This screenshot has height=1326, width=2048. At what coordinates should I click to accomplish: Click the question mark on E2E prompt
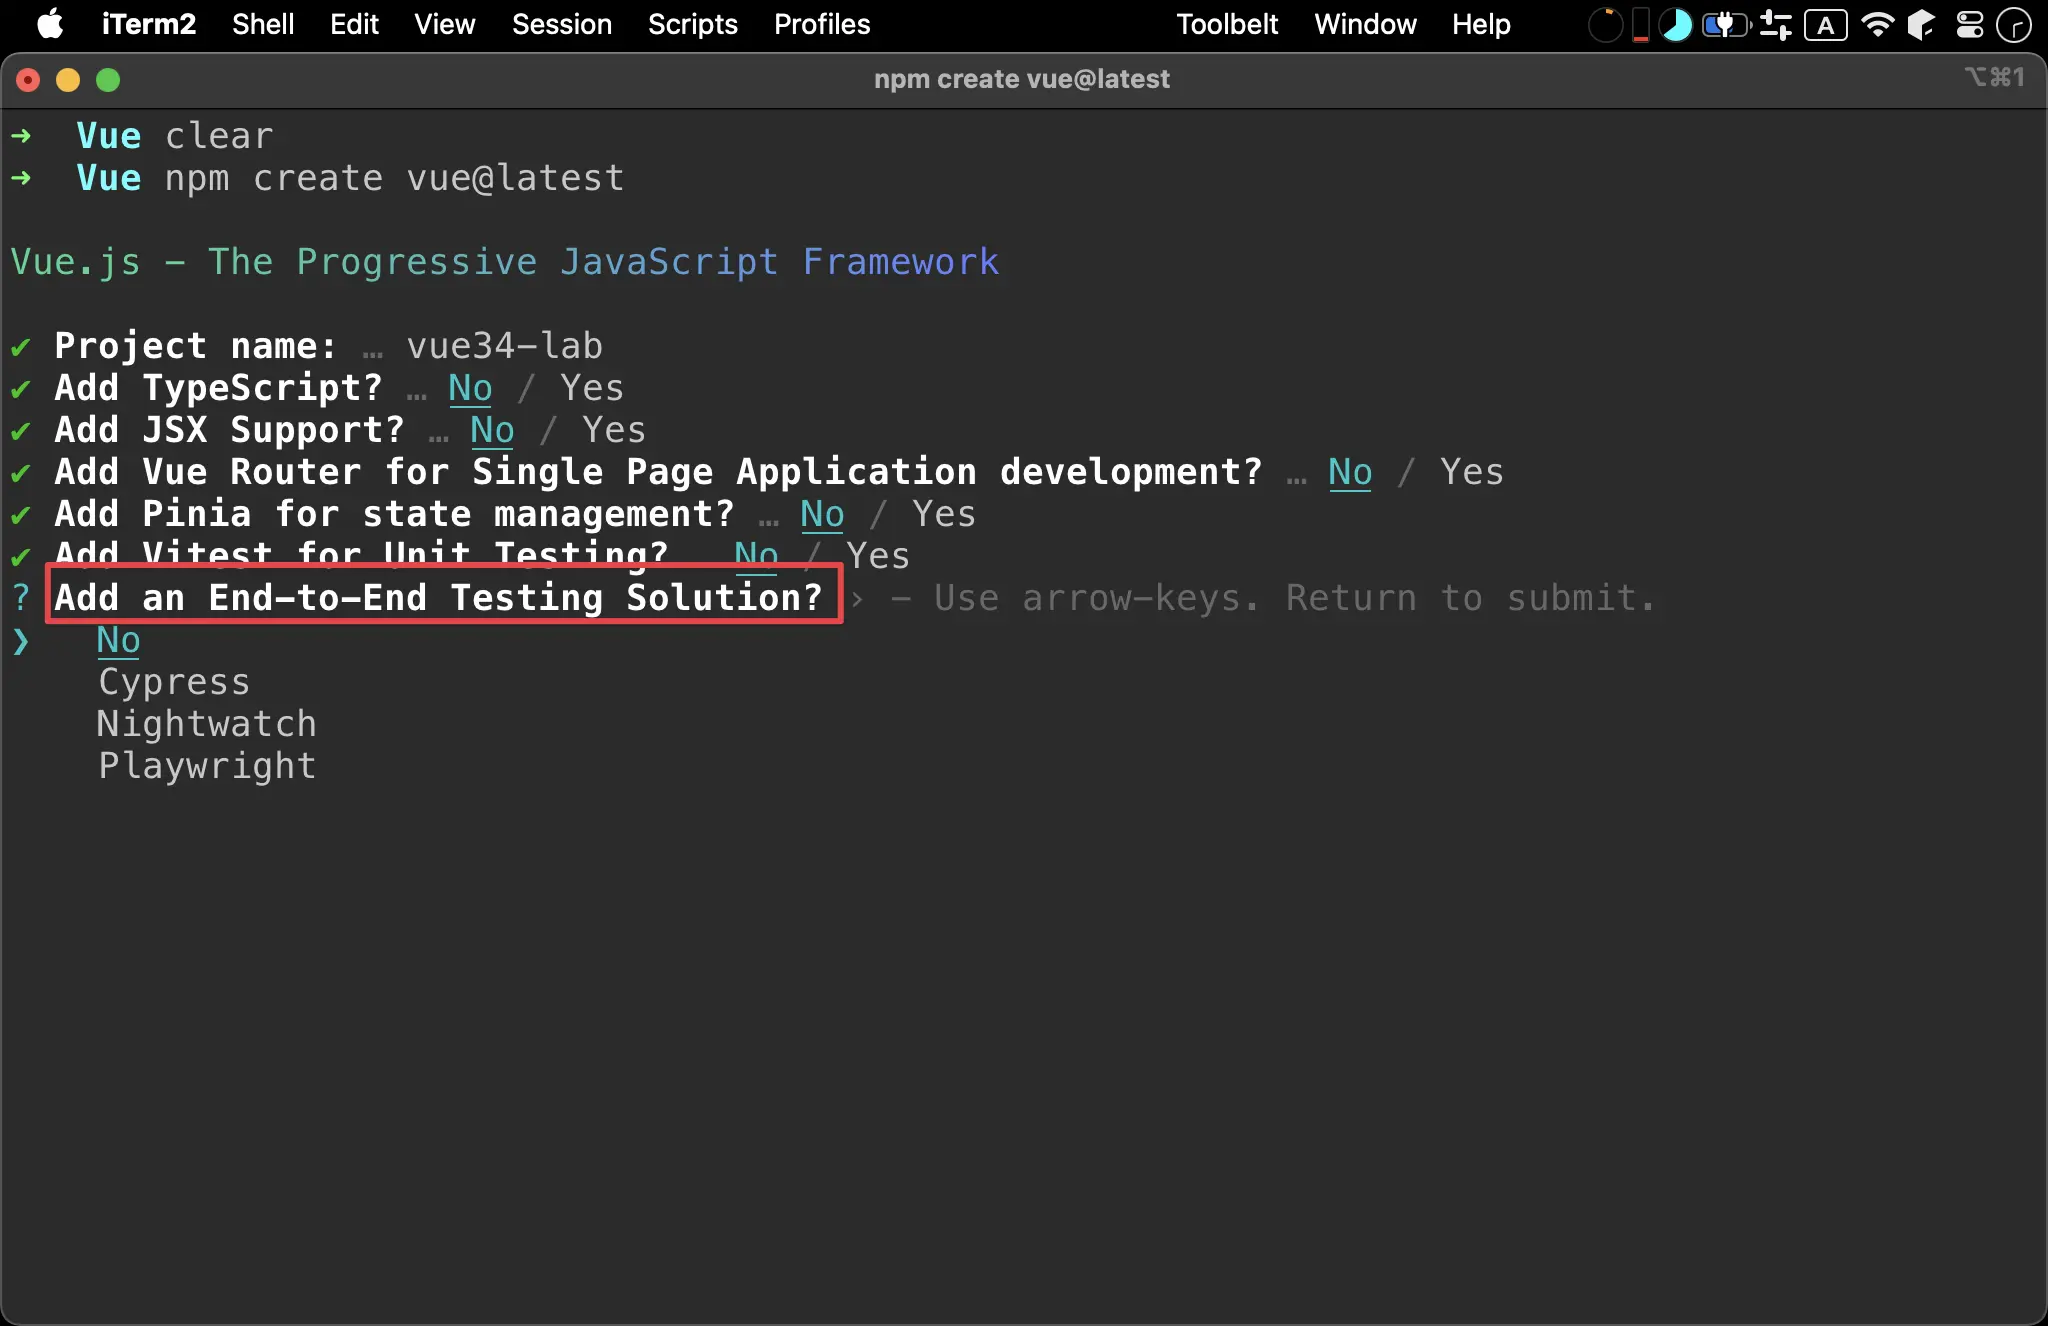pos(21,598)
